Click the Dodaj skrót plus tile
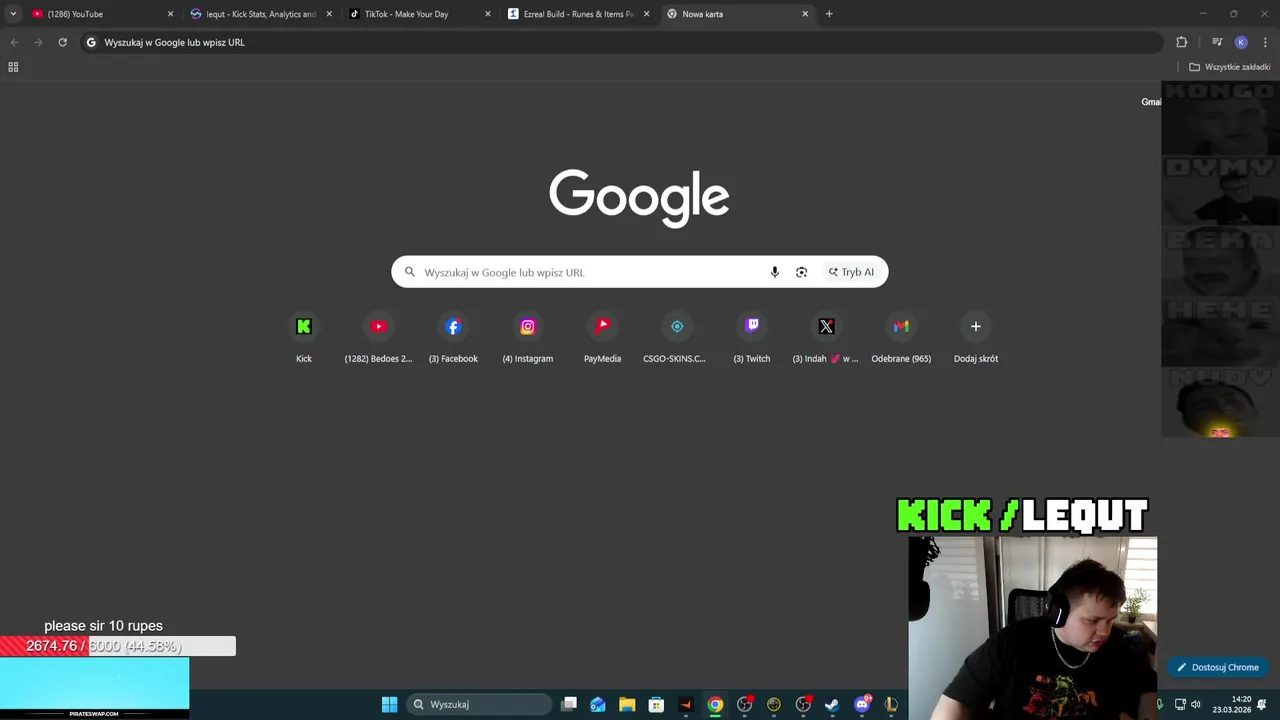 pyautogui.click(x=976, y=338)
